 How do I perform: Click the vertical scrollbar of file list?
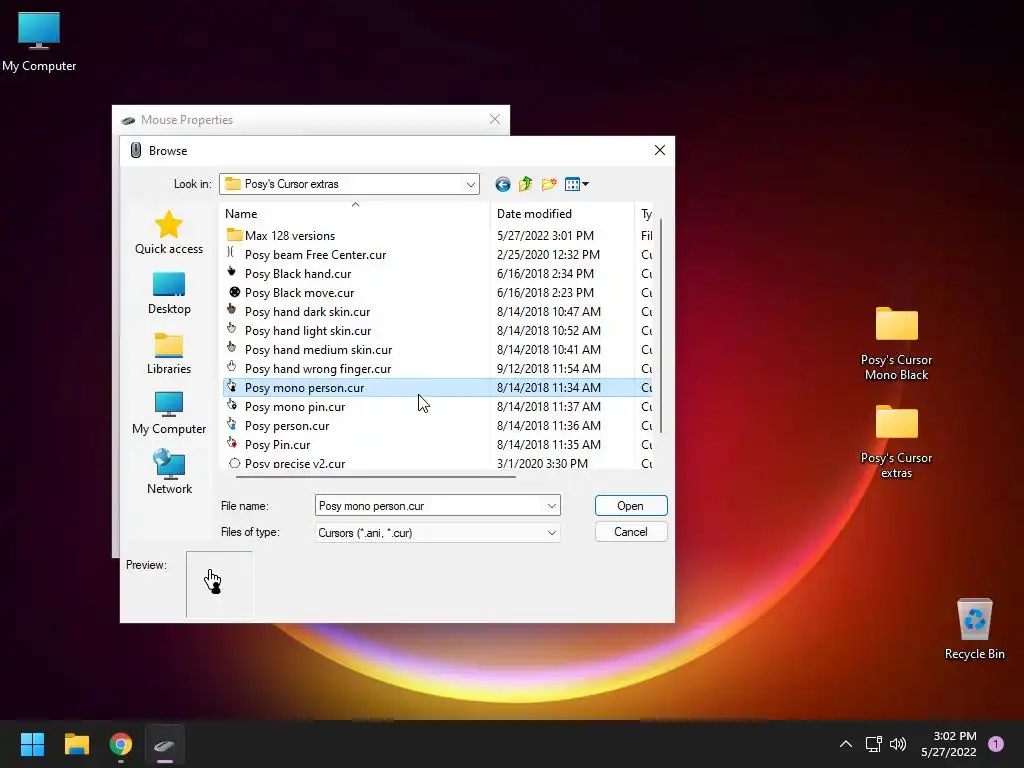(661, 327)
